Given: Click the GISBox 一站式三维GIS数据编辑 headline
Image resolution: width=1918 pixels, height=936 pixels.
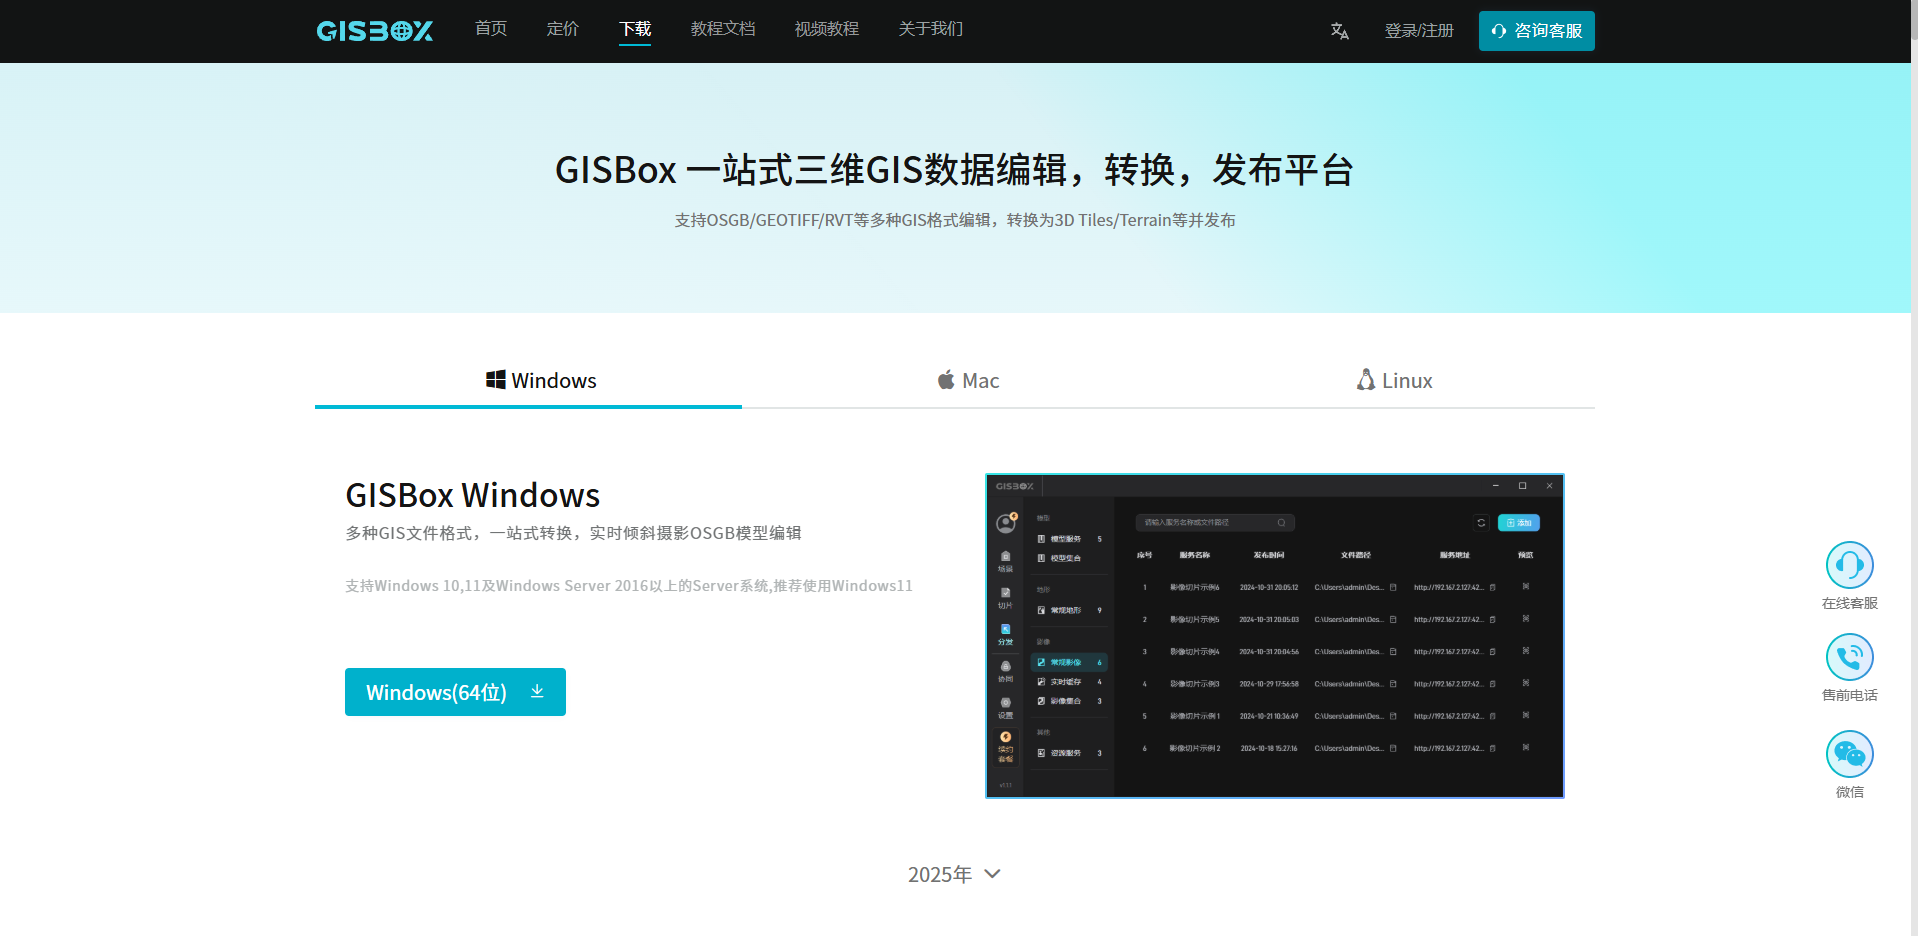Looking at the screenshot, I should pos(954,170).
